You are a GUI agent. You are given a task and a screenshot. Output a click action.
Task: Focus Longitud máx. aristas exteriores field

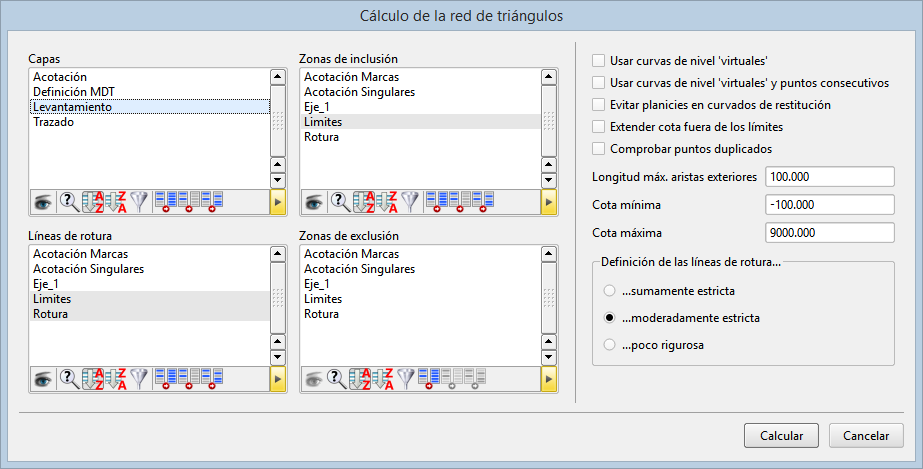(830, 177)
